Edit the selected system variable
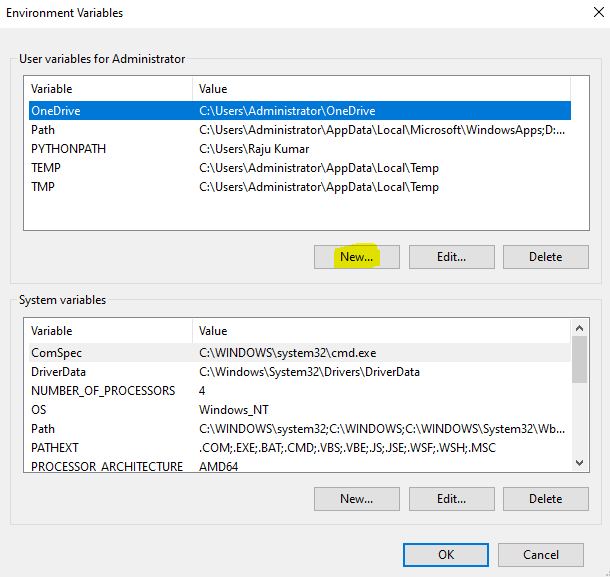 (x=451, y=498)
